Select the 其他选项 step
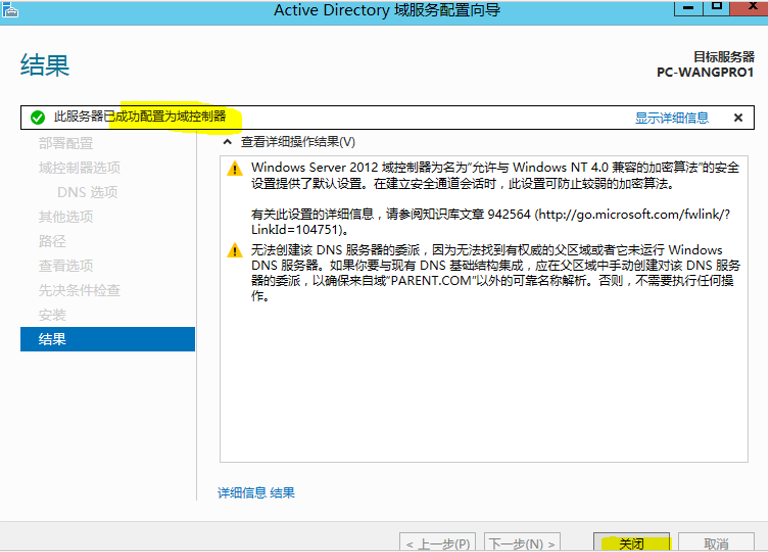 click(x=66, y=217)
